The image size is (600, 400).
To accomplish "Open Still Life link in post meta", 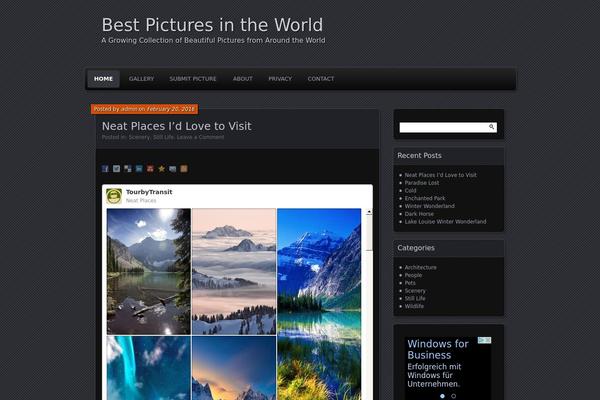I will (163, 137).
